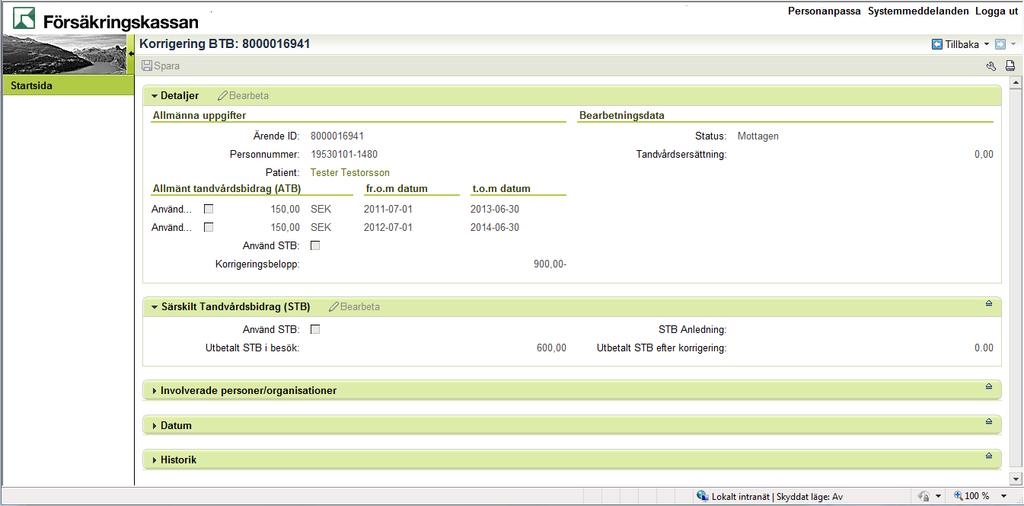Viewport: 1024px width, 506px height.
Task: Click the scrollbar down arrow
Action: (x=1015, y=479)
